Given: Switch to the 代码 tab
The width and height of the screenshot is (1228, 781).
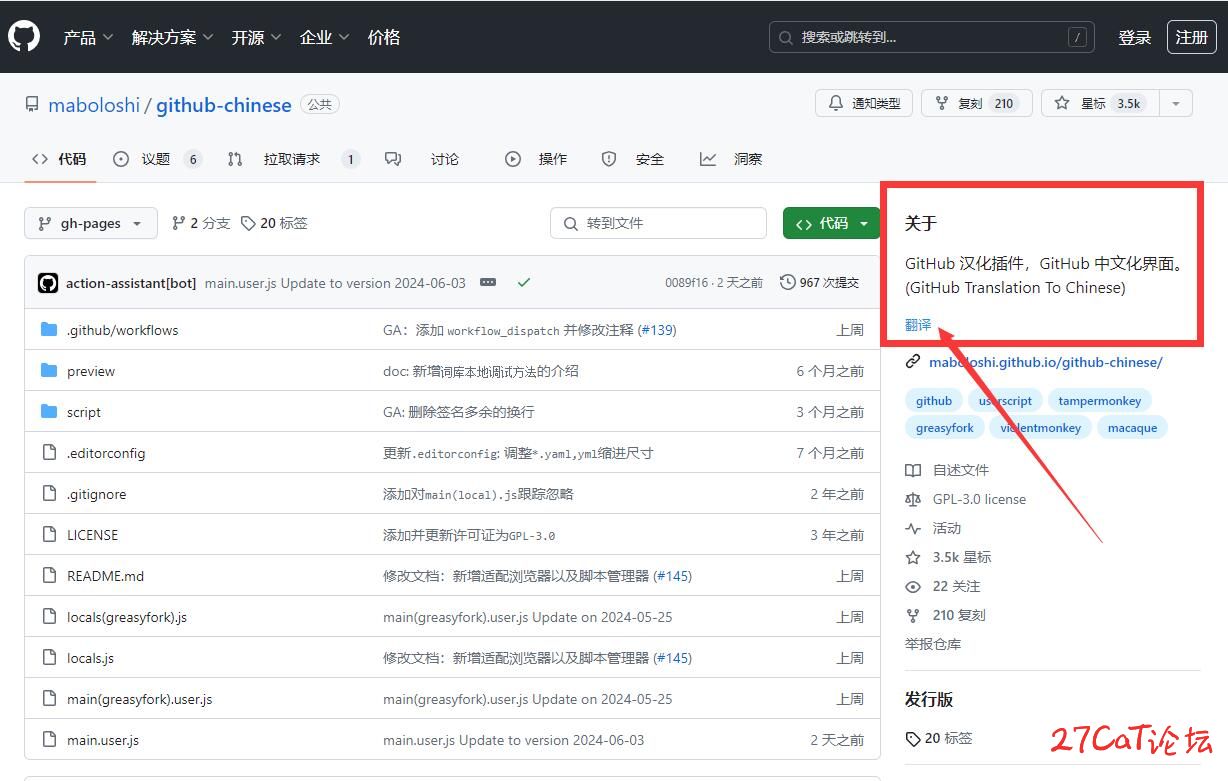Looking at the screenshot, I should click(59, 159).
